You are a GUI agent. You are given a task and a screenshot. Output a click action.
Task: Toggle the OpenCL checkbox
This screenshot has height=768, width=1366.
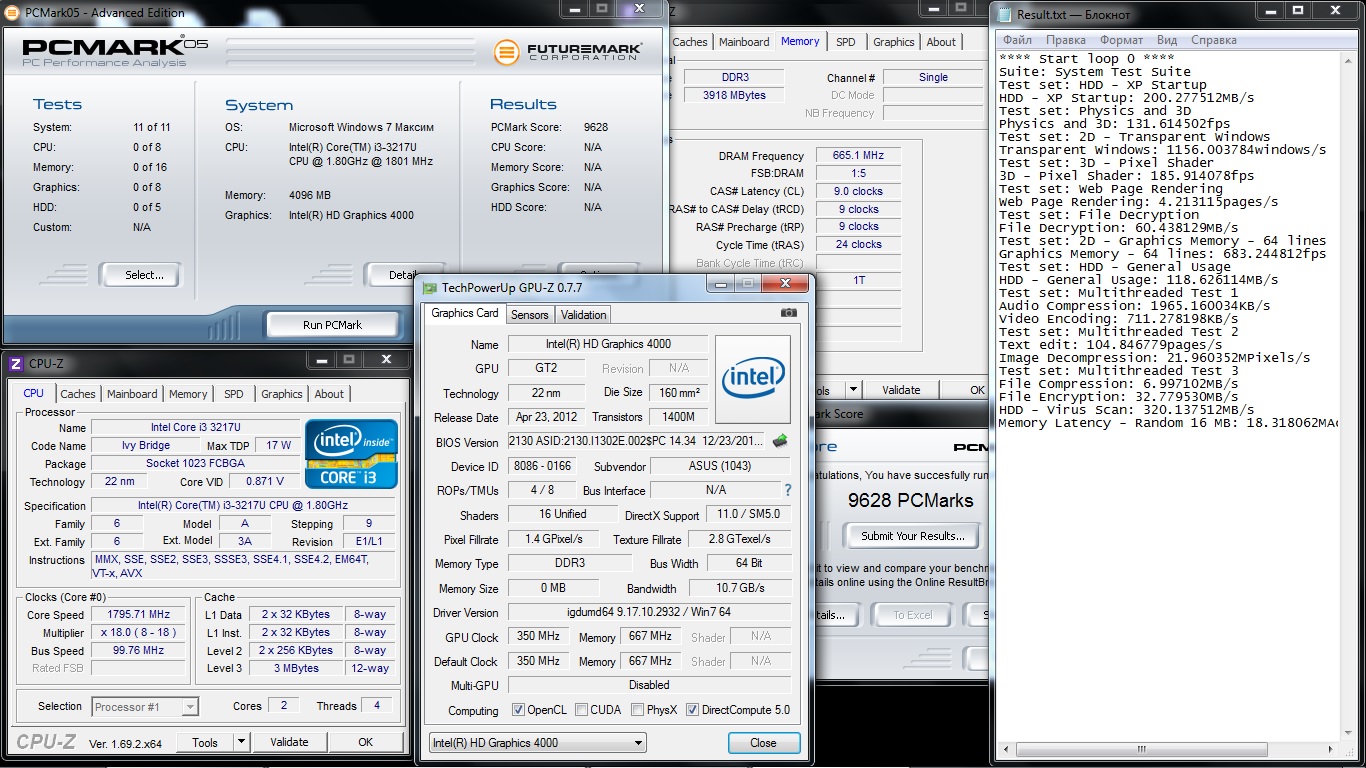518,710
